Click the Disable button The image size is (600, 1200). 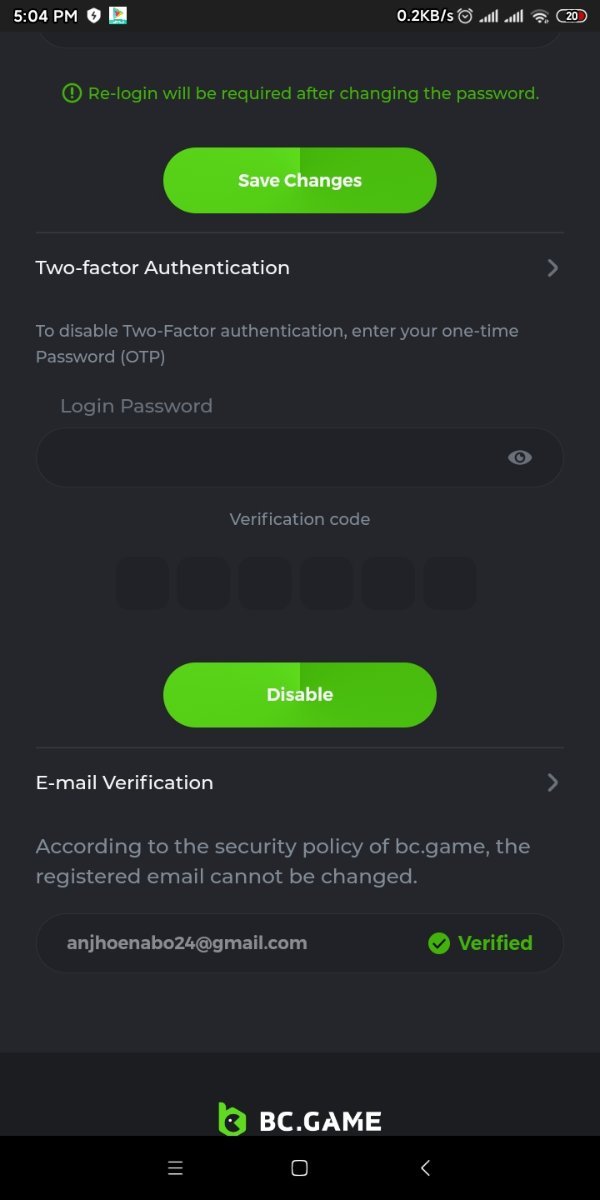point(300,695)
